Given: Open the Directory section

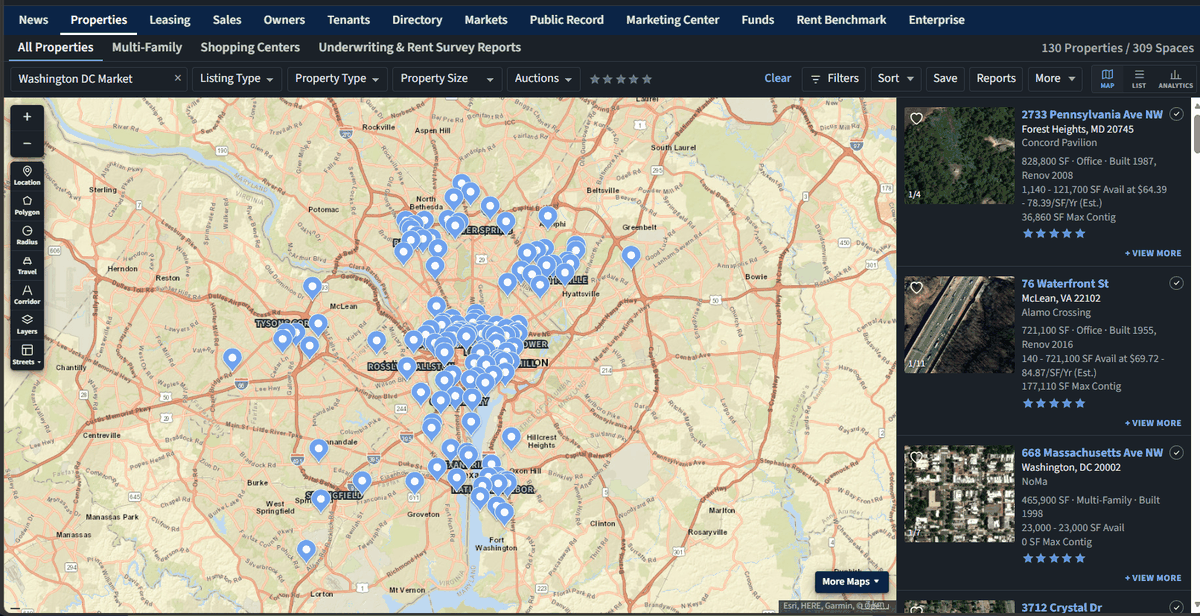Looking at the screenshot, I should pyautogui.click(x=417, y=20).
